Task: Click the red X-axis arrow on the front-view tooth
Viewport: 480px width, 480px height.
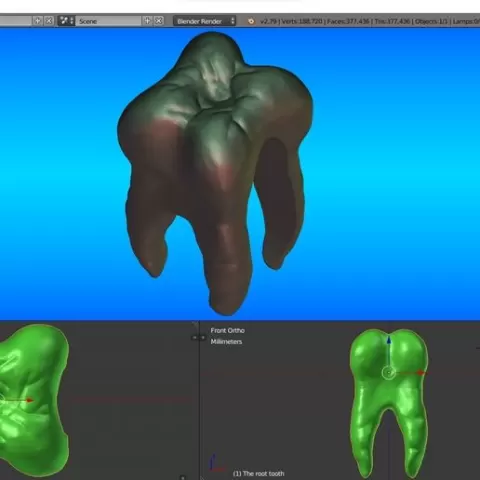Action: tap(421, 373)
